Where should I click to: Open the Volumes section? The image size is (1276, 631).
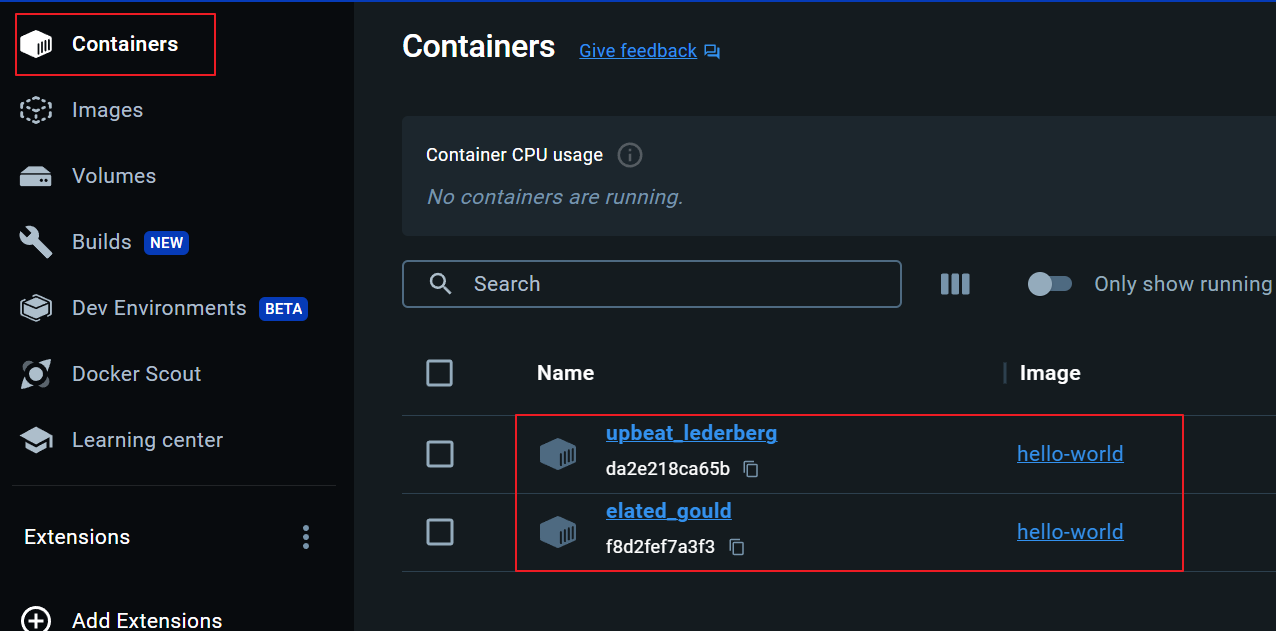pyautogui.click(x=113, y=176)
